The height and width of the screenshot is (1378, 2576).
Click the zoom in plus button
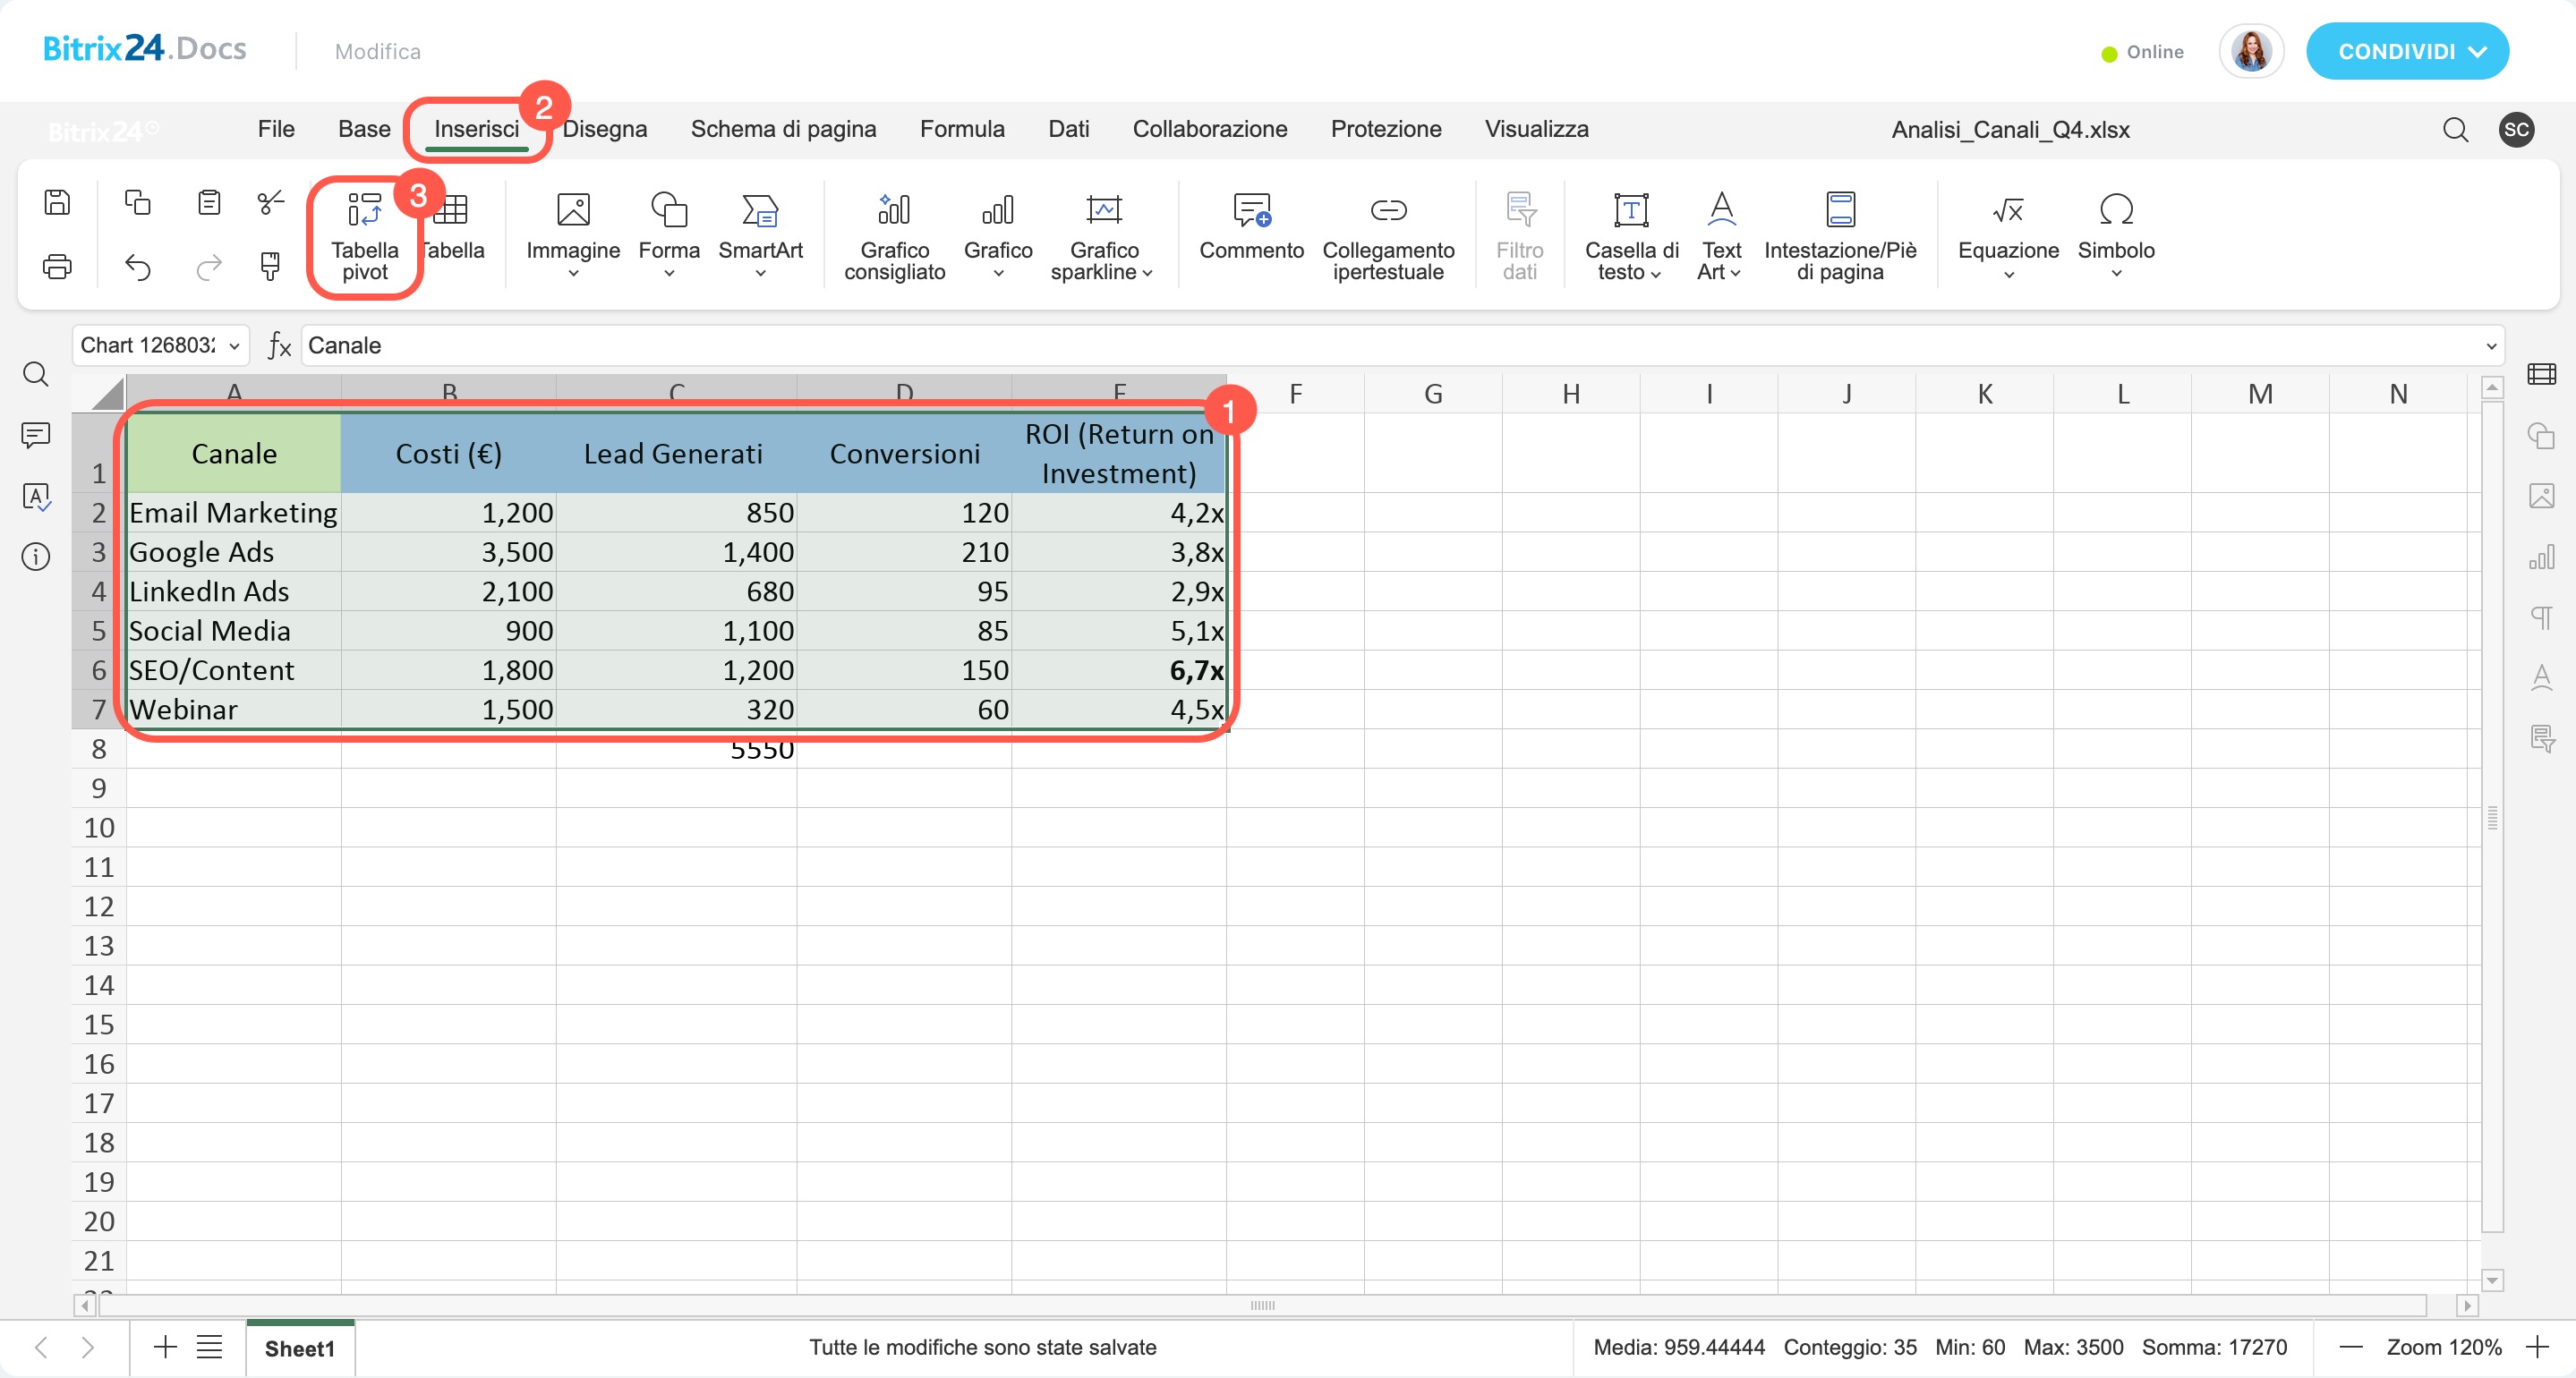pyautogui.click(x=2538, y=1347)
